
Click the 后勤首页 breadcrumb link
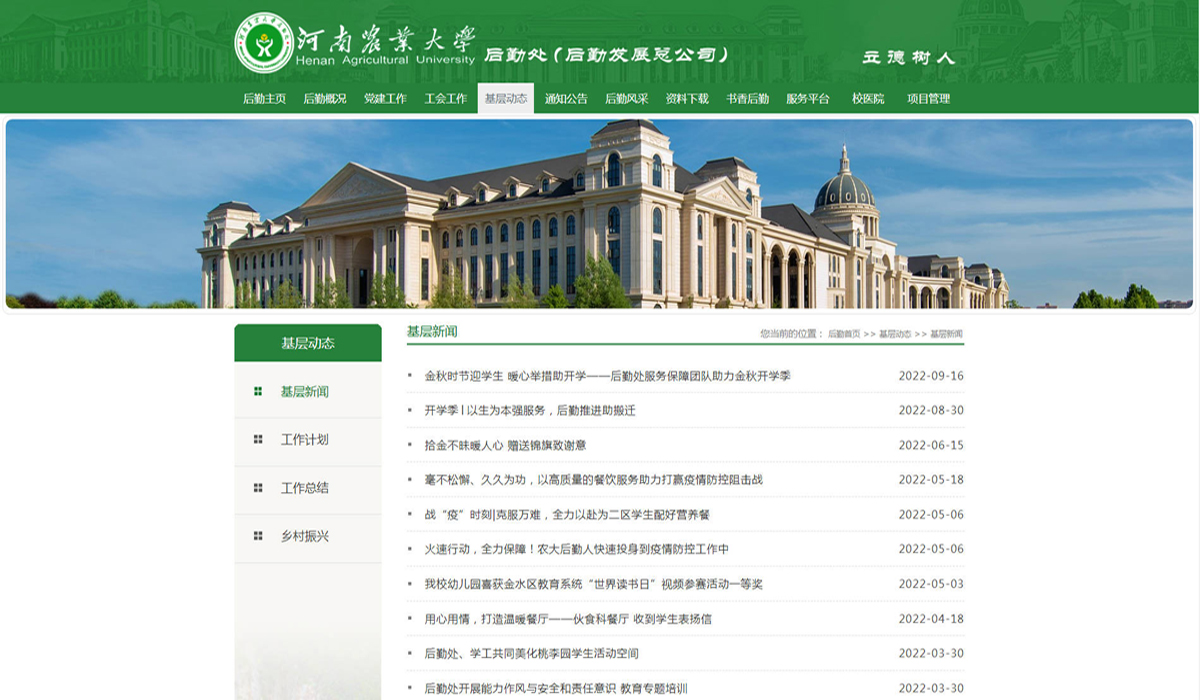click(x=843, y=334)
